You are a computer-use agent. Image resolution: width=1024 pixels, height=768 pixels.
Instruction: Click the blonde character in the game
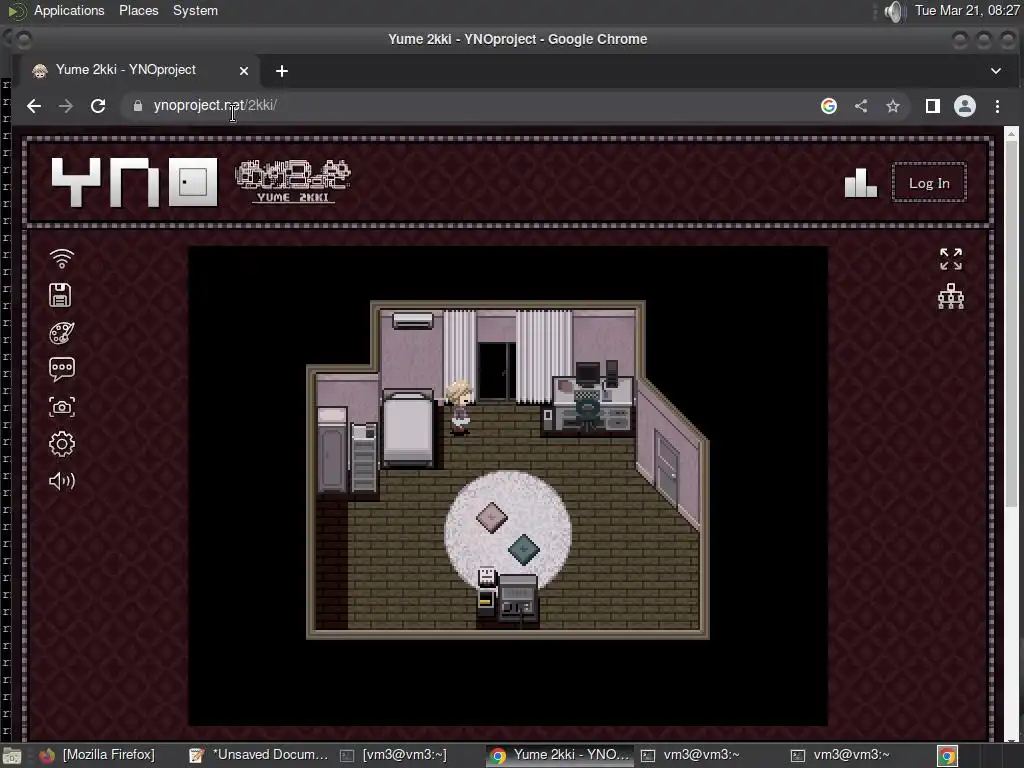click(459, 407)
